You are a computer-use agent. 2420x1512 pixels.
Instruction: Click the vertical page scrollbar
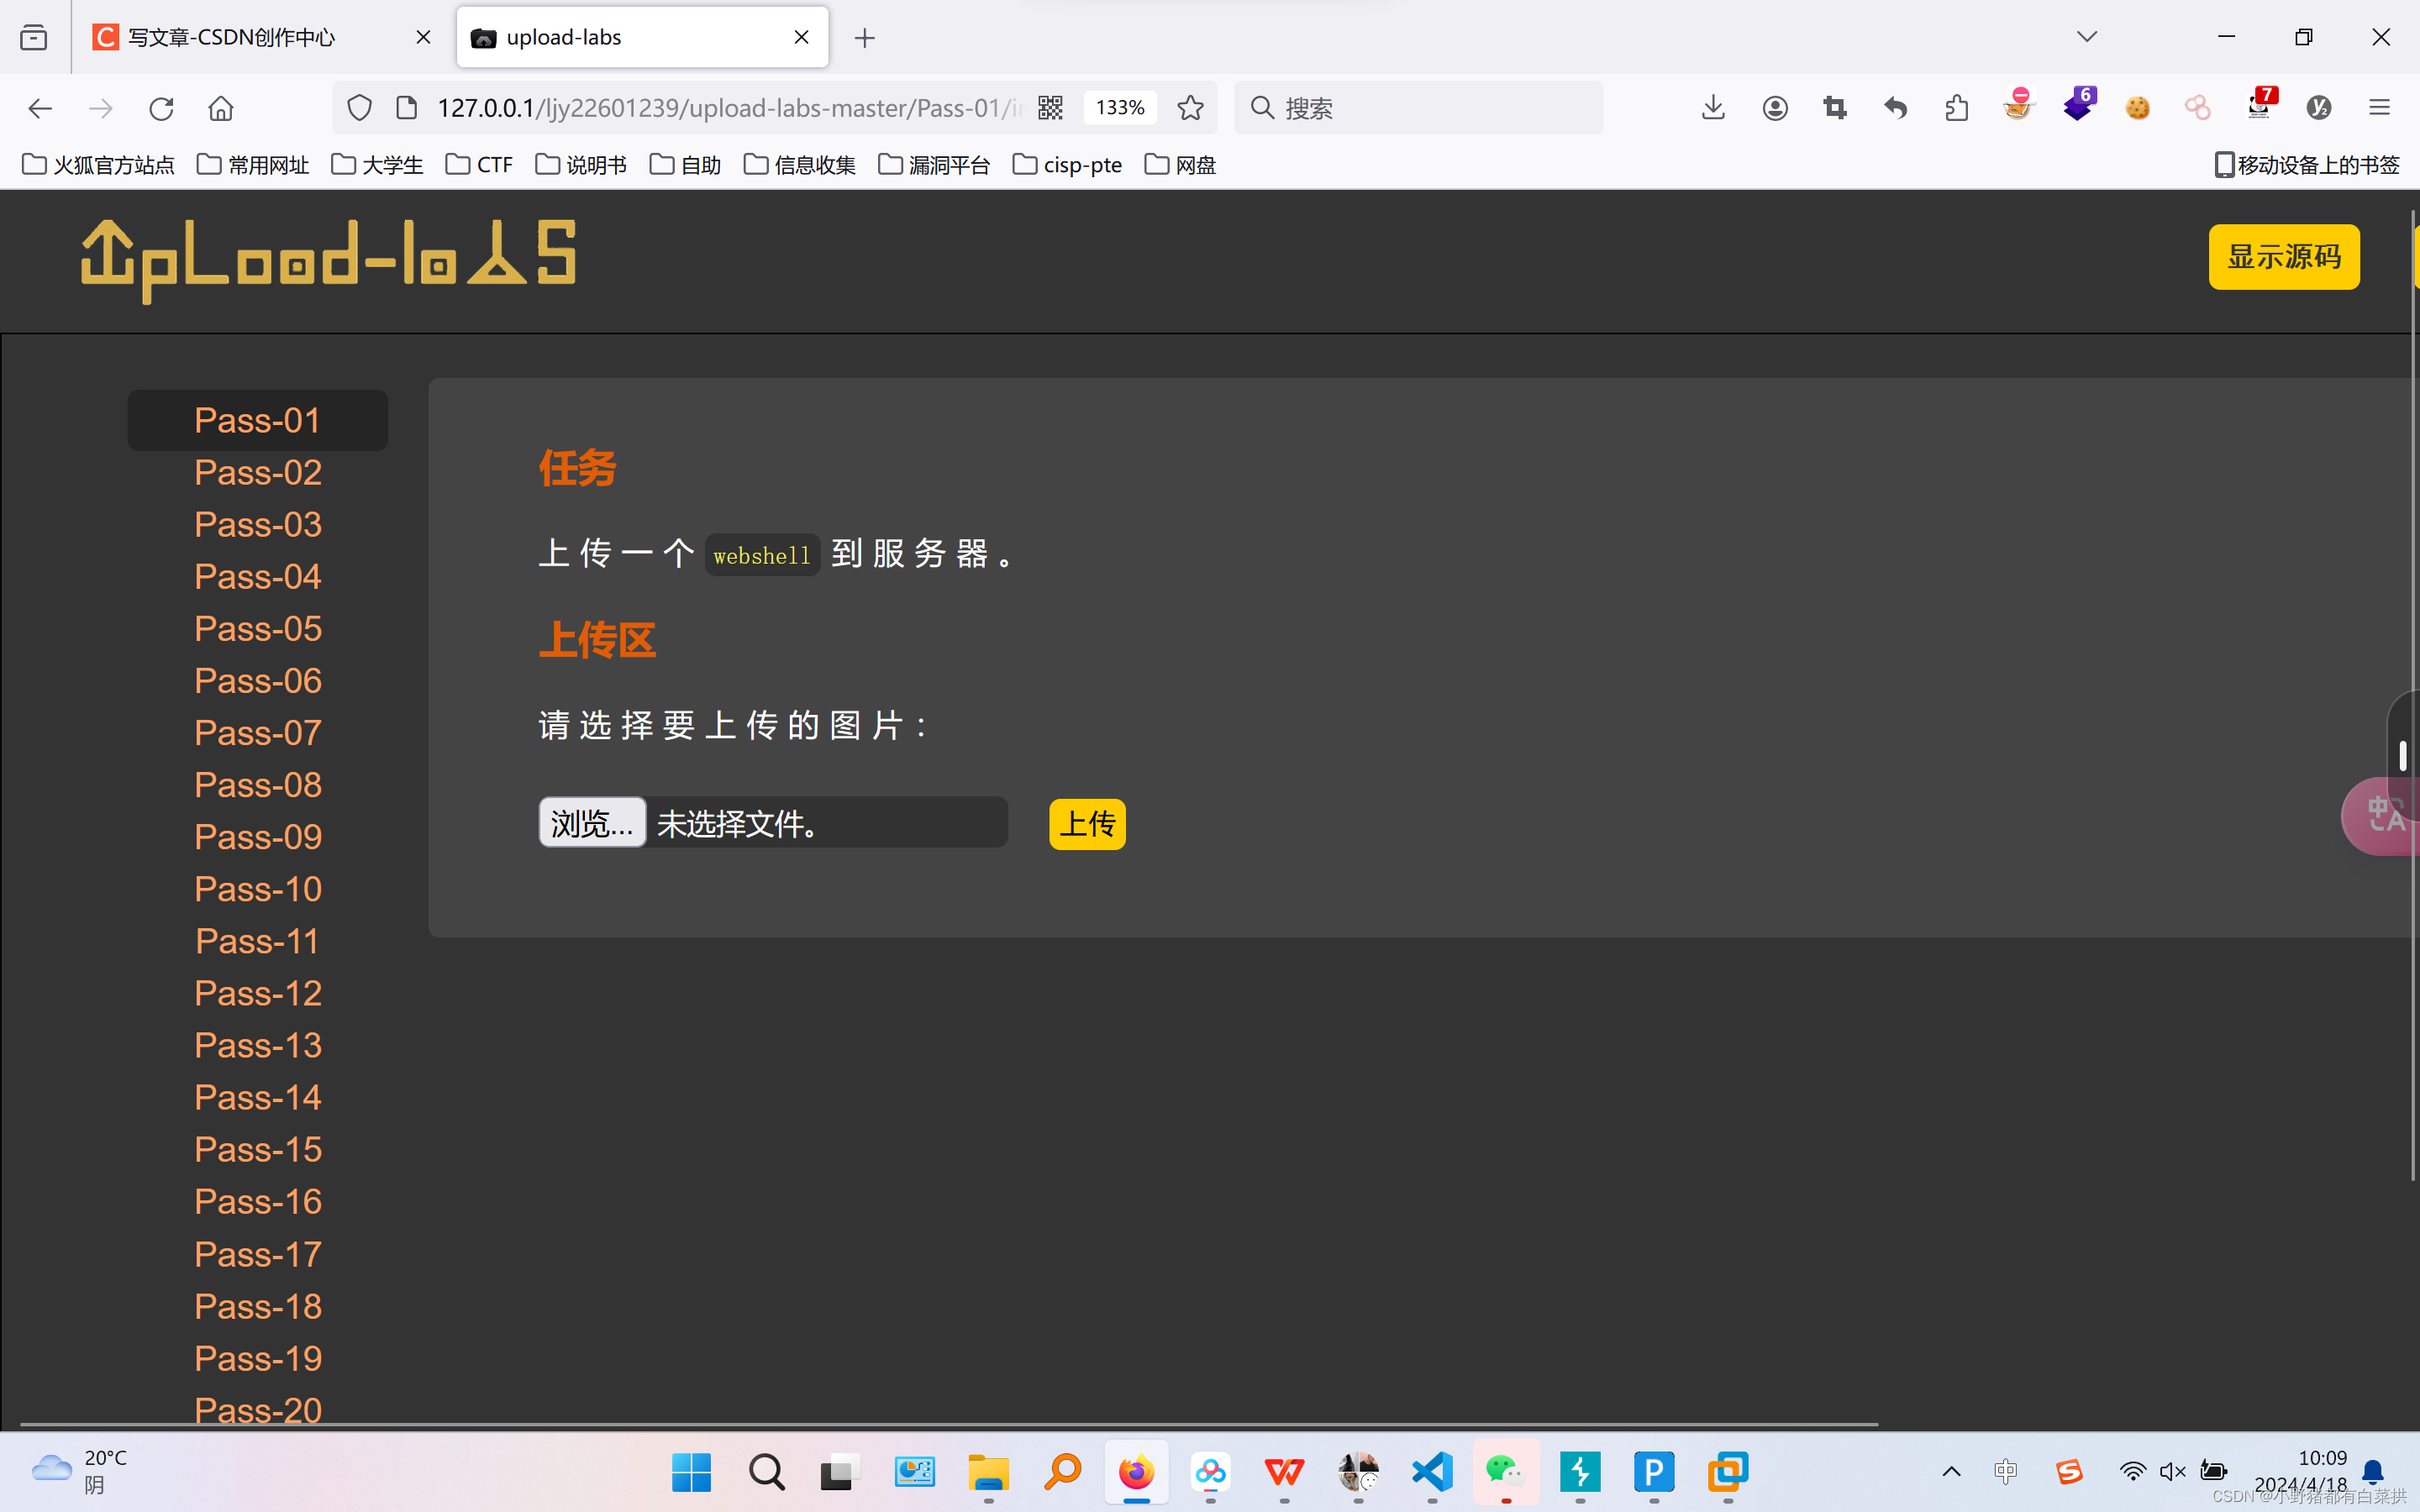coord(2413,695)
